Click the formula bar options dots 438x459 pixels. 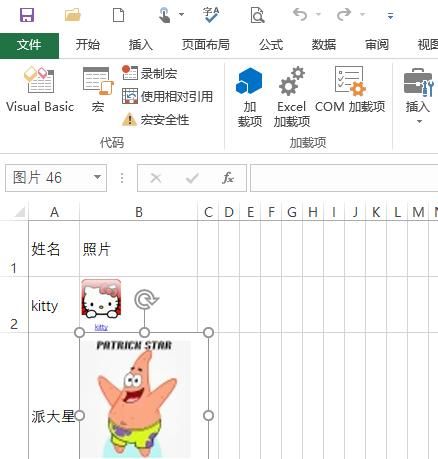tap(122, 178)
